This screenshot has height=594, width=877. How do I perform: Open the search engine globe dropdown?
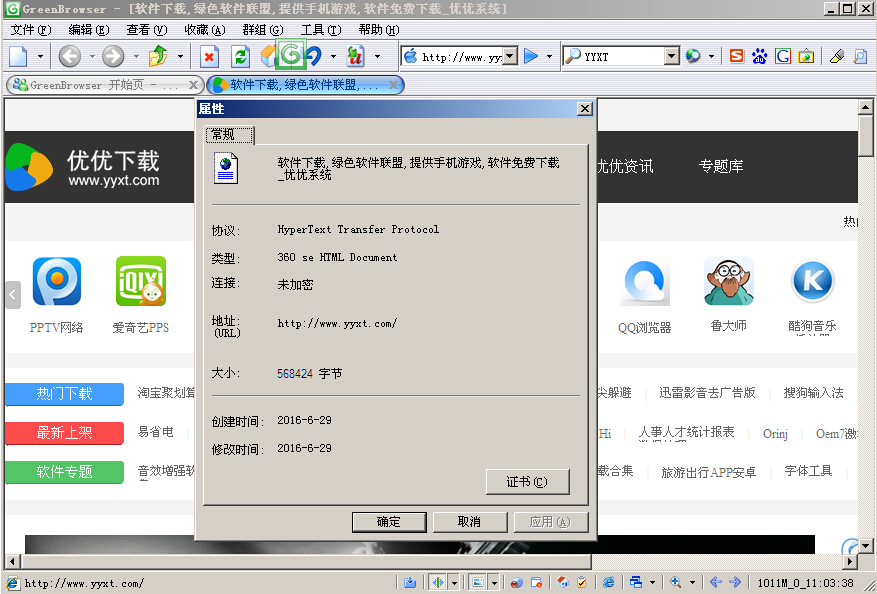[x=711, y=56]
